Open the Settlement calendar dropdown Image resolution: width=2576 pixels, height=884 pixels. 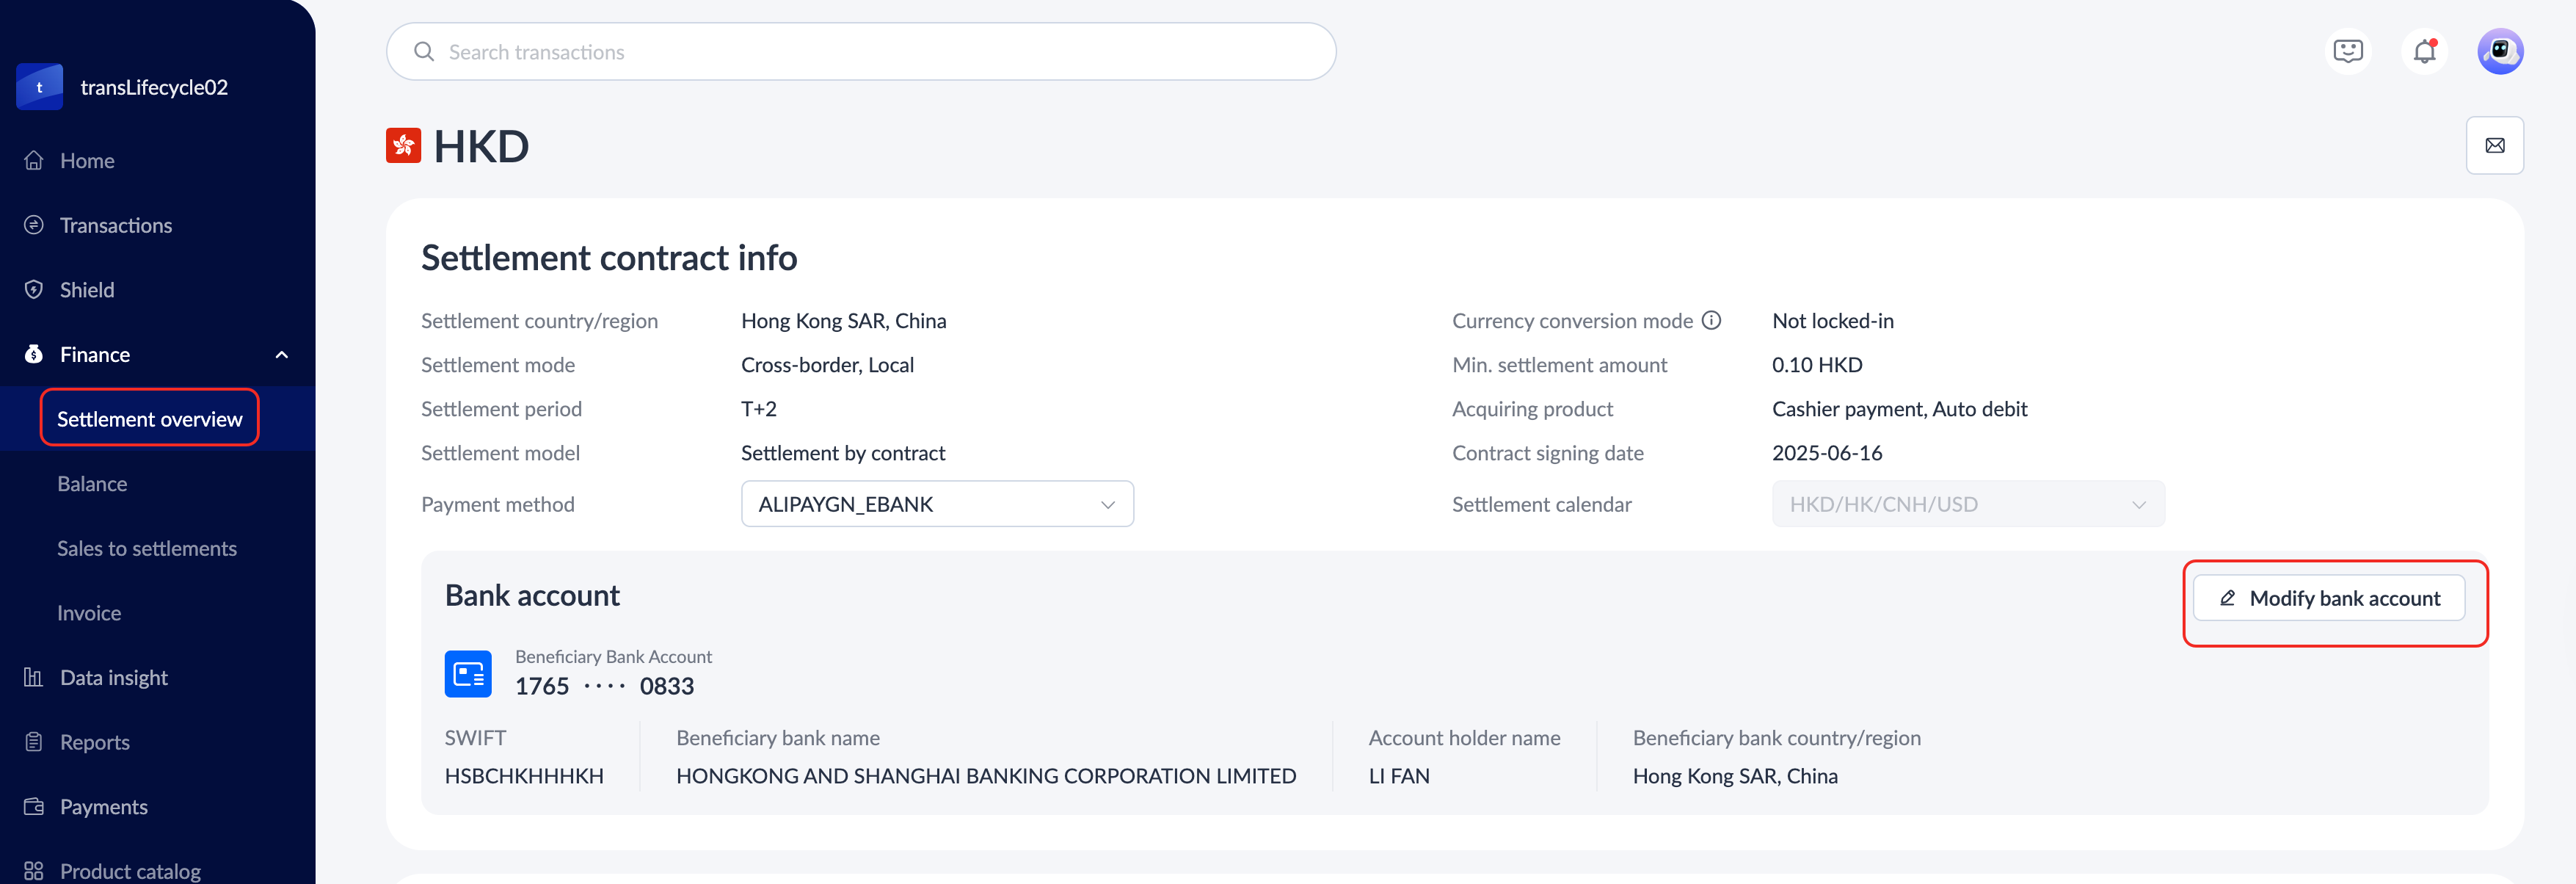[x=1967, y=504]
